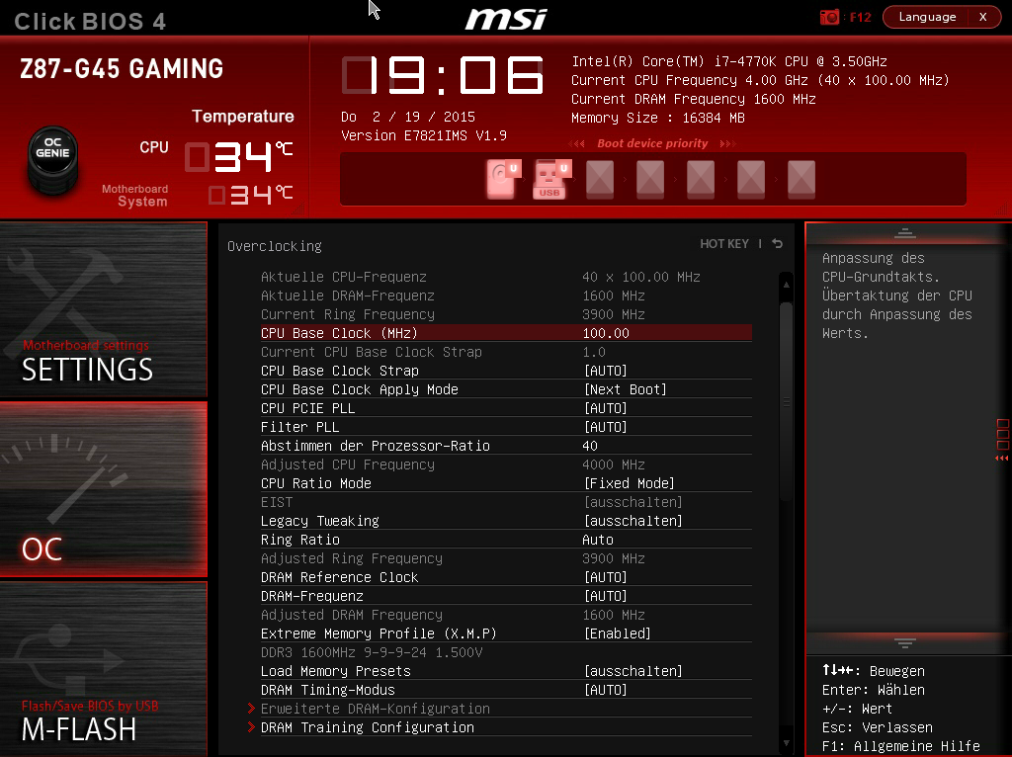Image resolution: width=1012 pixels, height=757 pixels.
Task: Click the Z87-G45 GAMING board name
Action: point(122,68)
